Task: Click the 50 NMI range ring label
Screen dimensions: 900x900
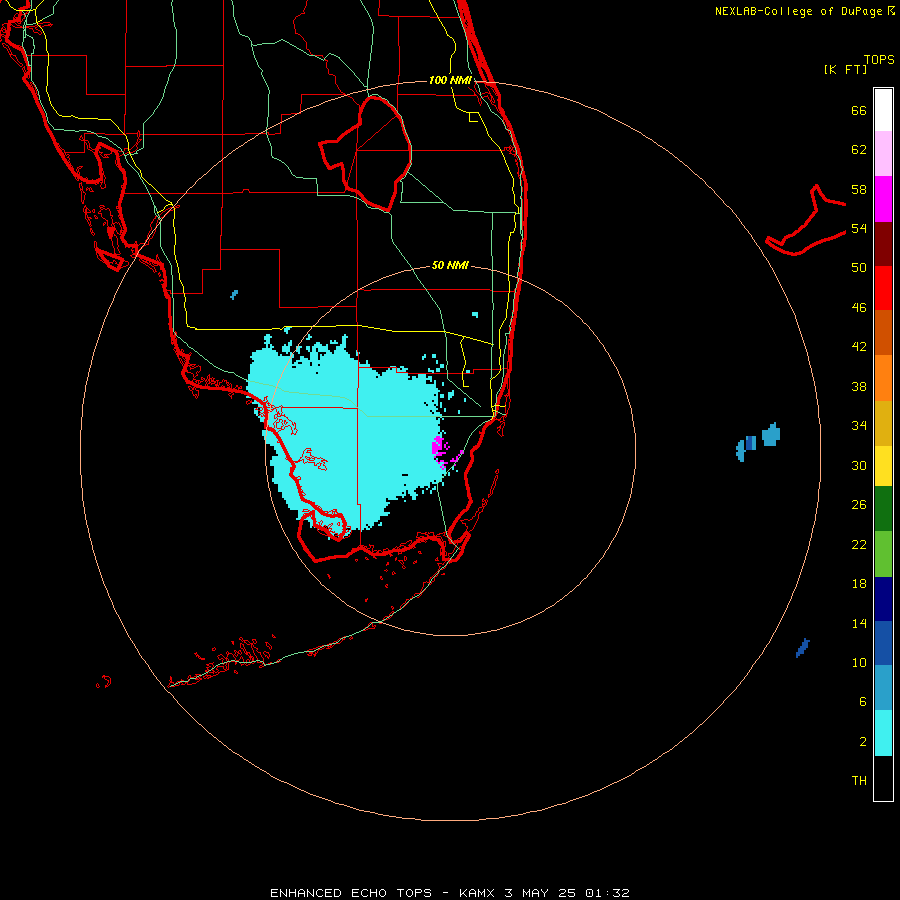Action: coord(450,265)
